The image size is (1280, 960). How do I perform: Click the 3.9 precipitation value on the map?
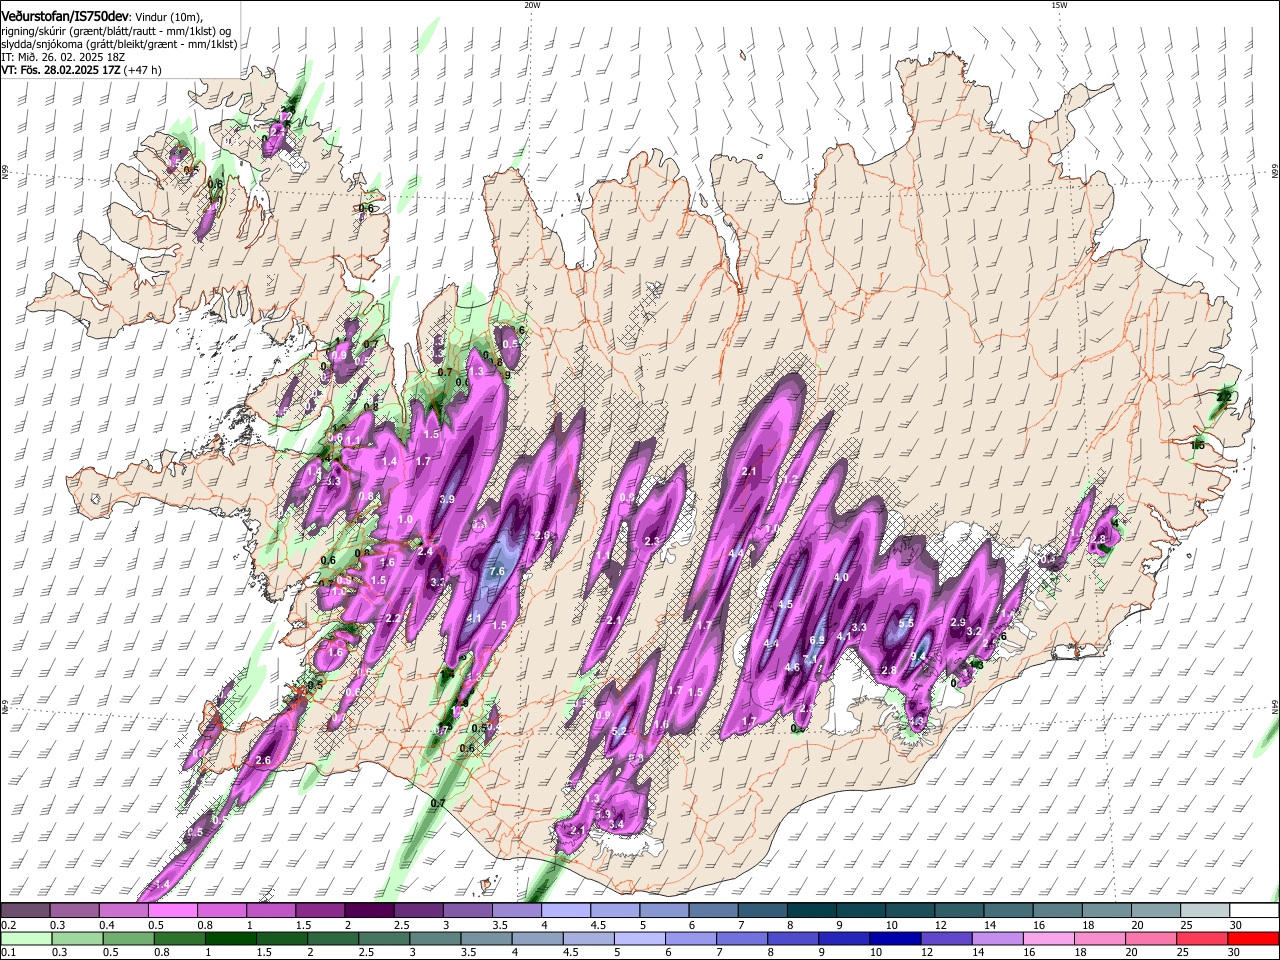[x=447, y=499]
